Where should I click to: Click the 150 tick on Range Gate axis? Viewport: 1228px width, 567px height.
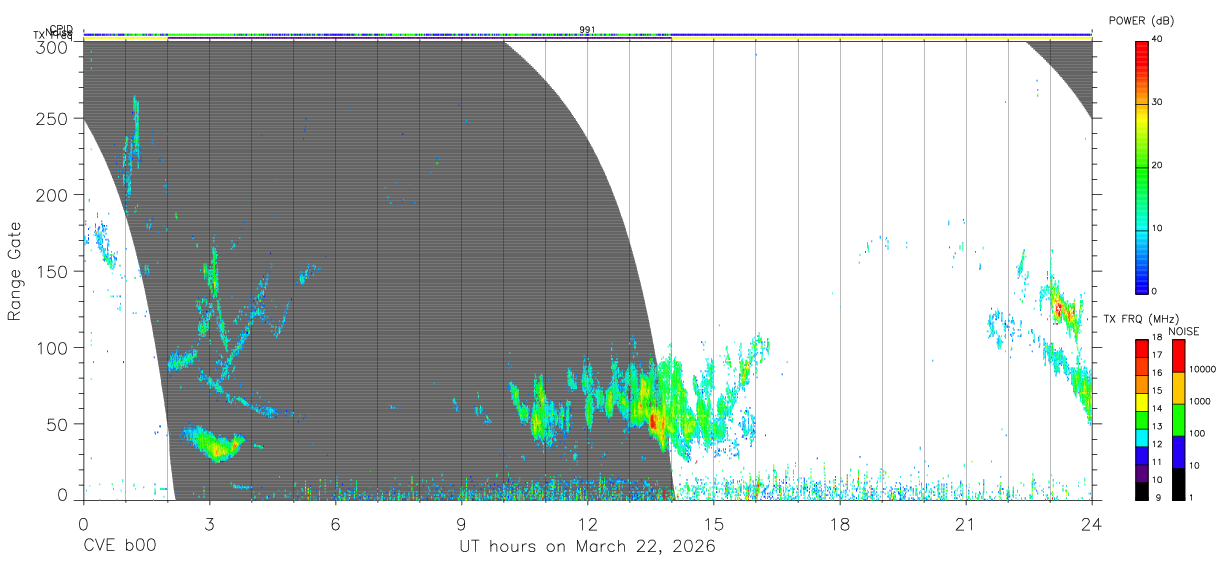point(53,271)
